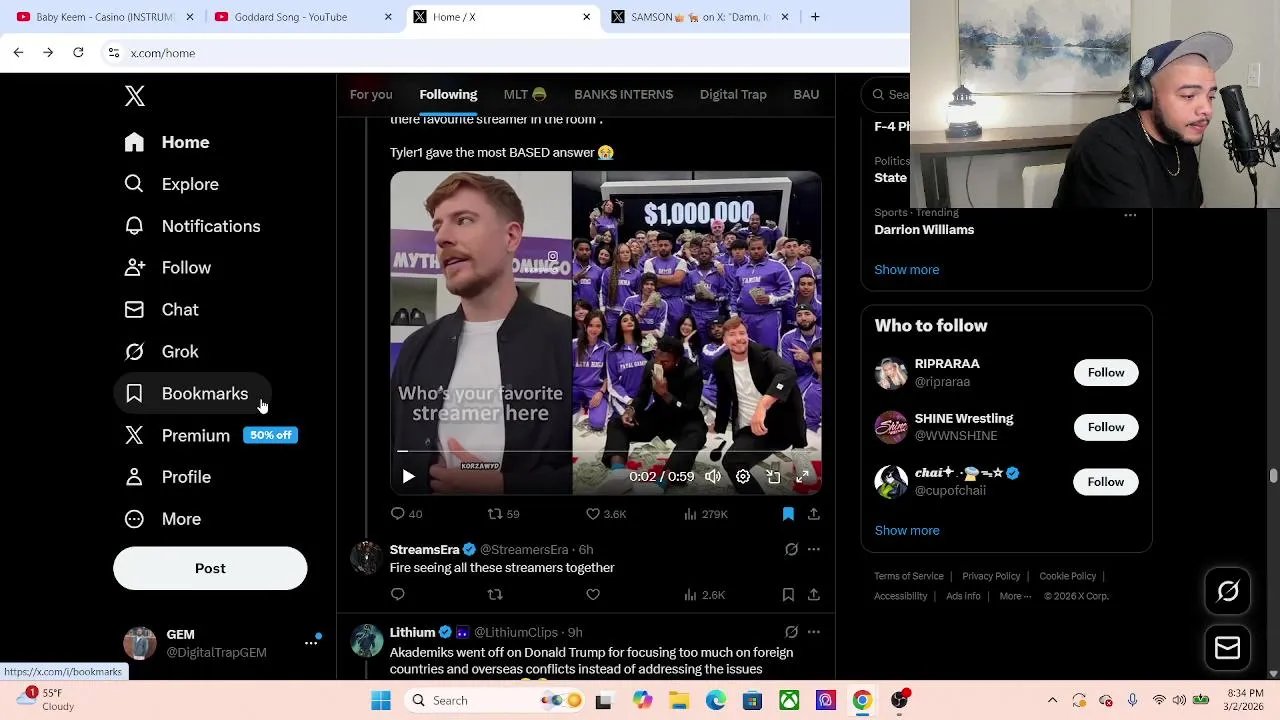Image resolution: width=1280 pixels, height=720 pixels.
Task: Toggle picture-in-picture on the video
Action: pos(773,477)
